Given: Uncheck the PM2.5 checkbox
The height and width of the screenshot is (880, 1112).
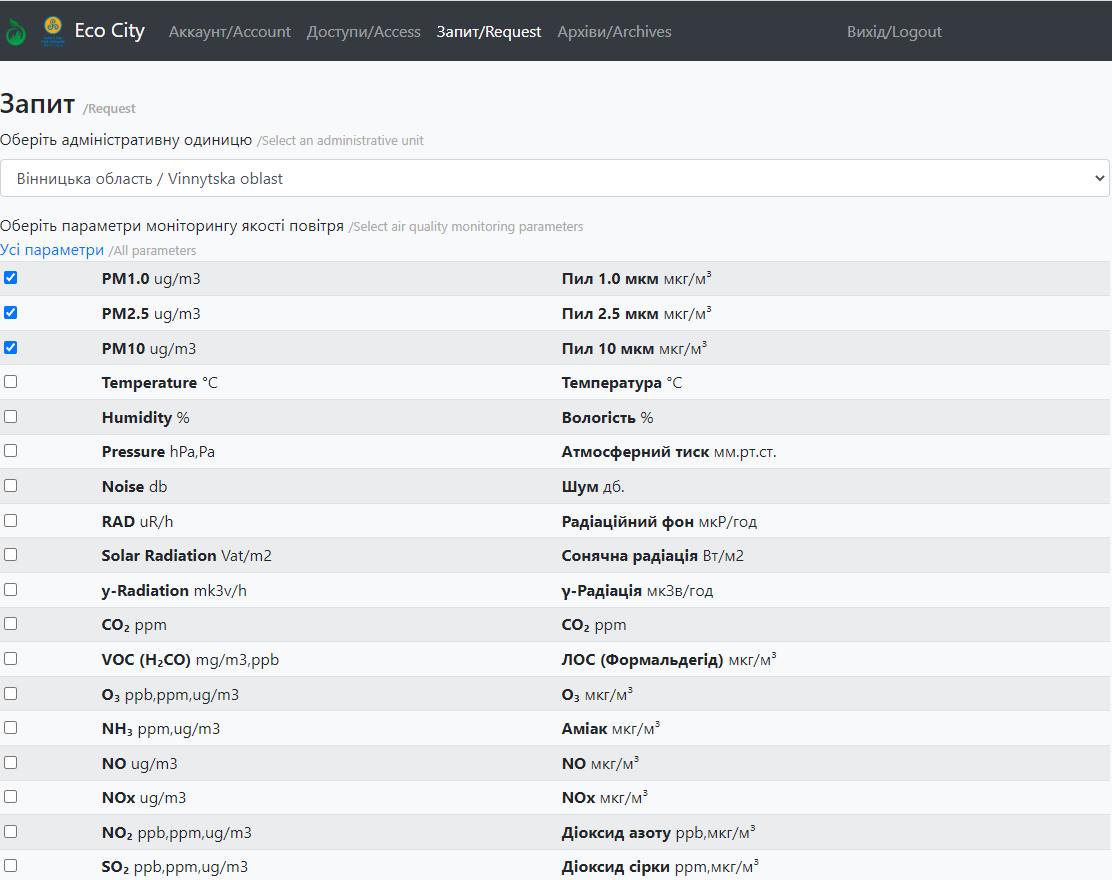Looking at the screenshot, I should (x=11, y=312).
